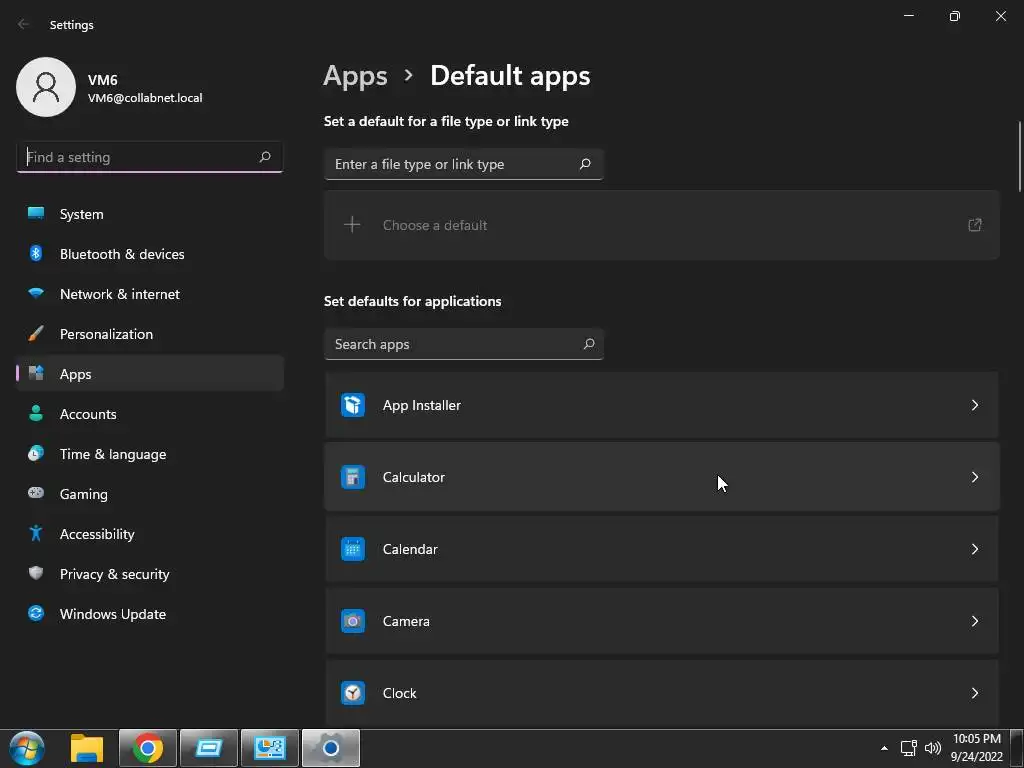Open Google Chrome from the taskbar
1024x768 pixels.
coord(148,748)
